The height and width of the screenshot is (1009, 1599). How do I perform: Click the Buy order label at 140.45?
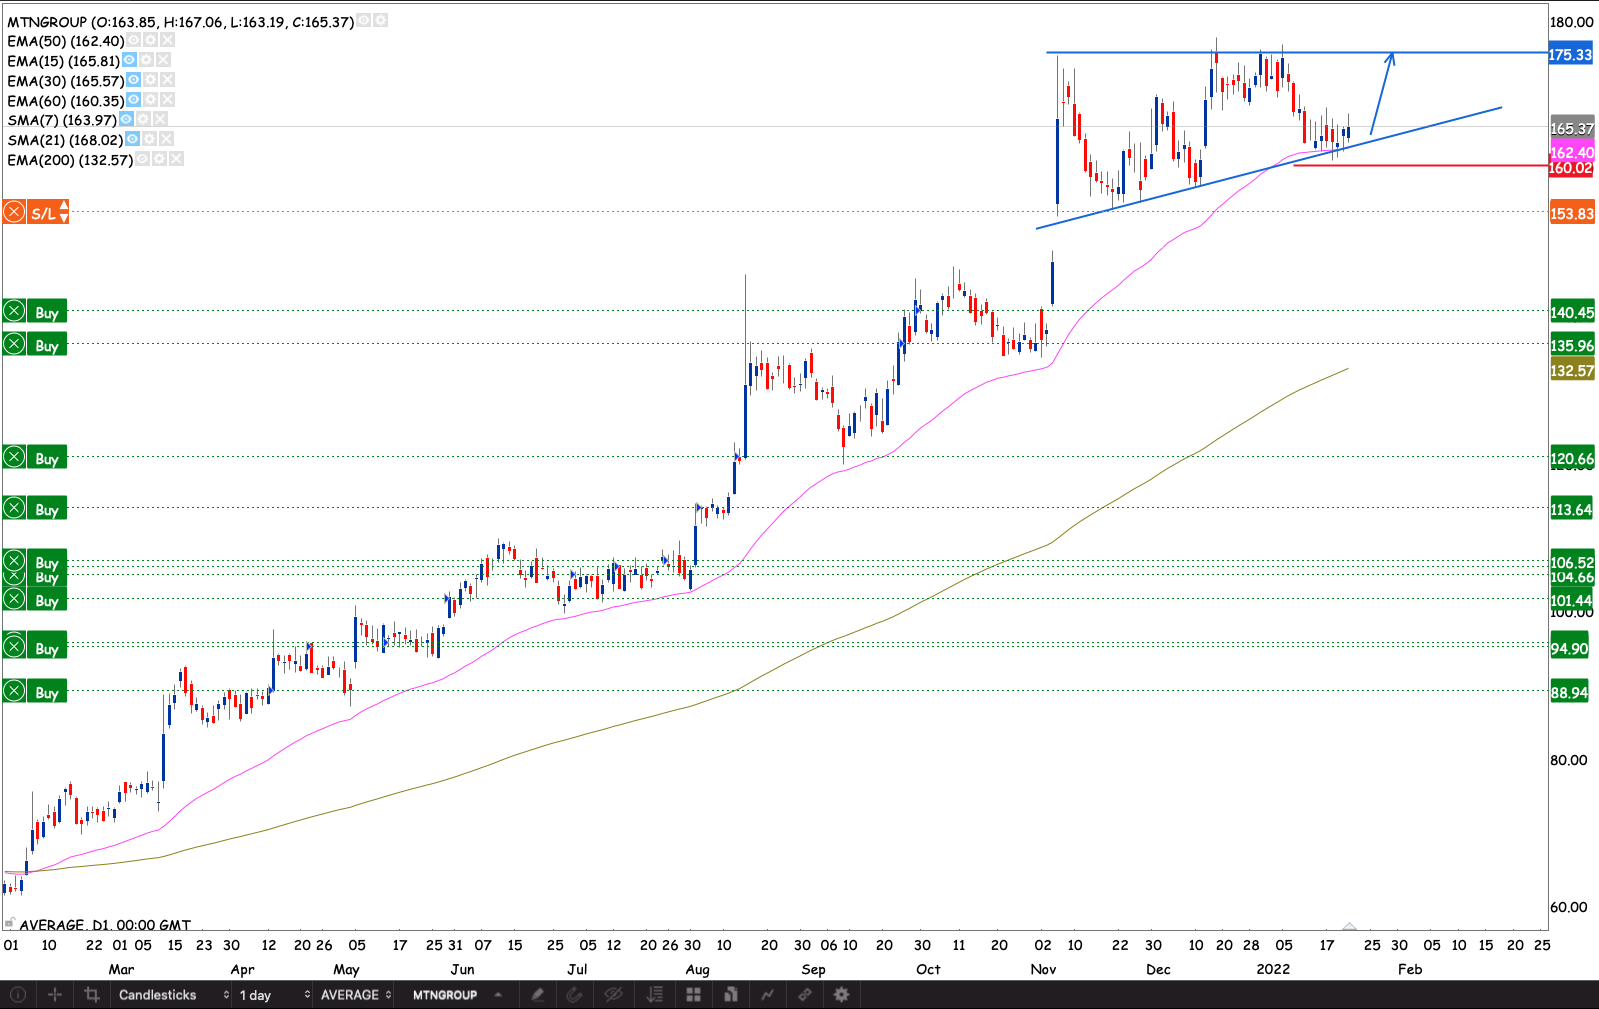coord(47,313)
